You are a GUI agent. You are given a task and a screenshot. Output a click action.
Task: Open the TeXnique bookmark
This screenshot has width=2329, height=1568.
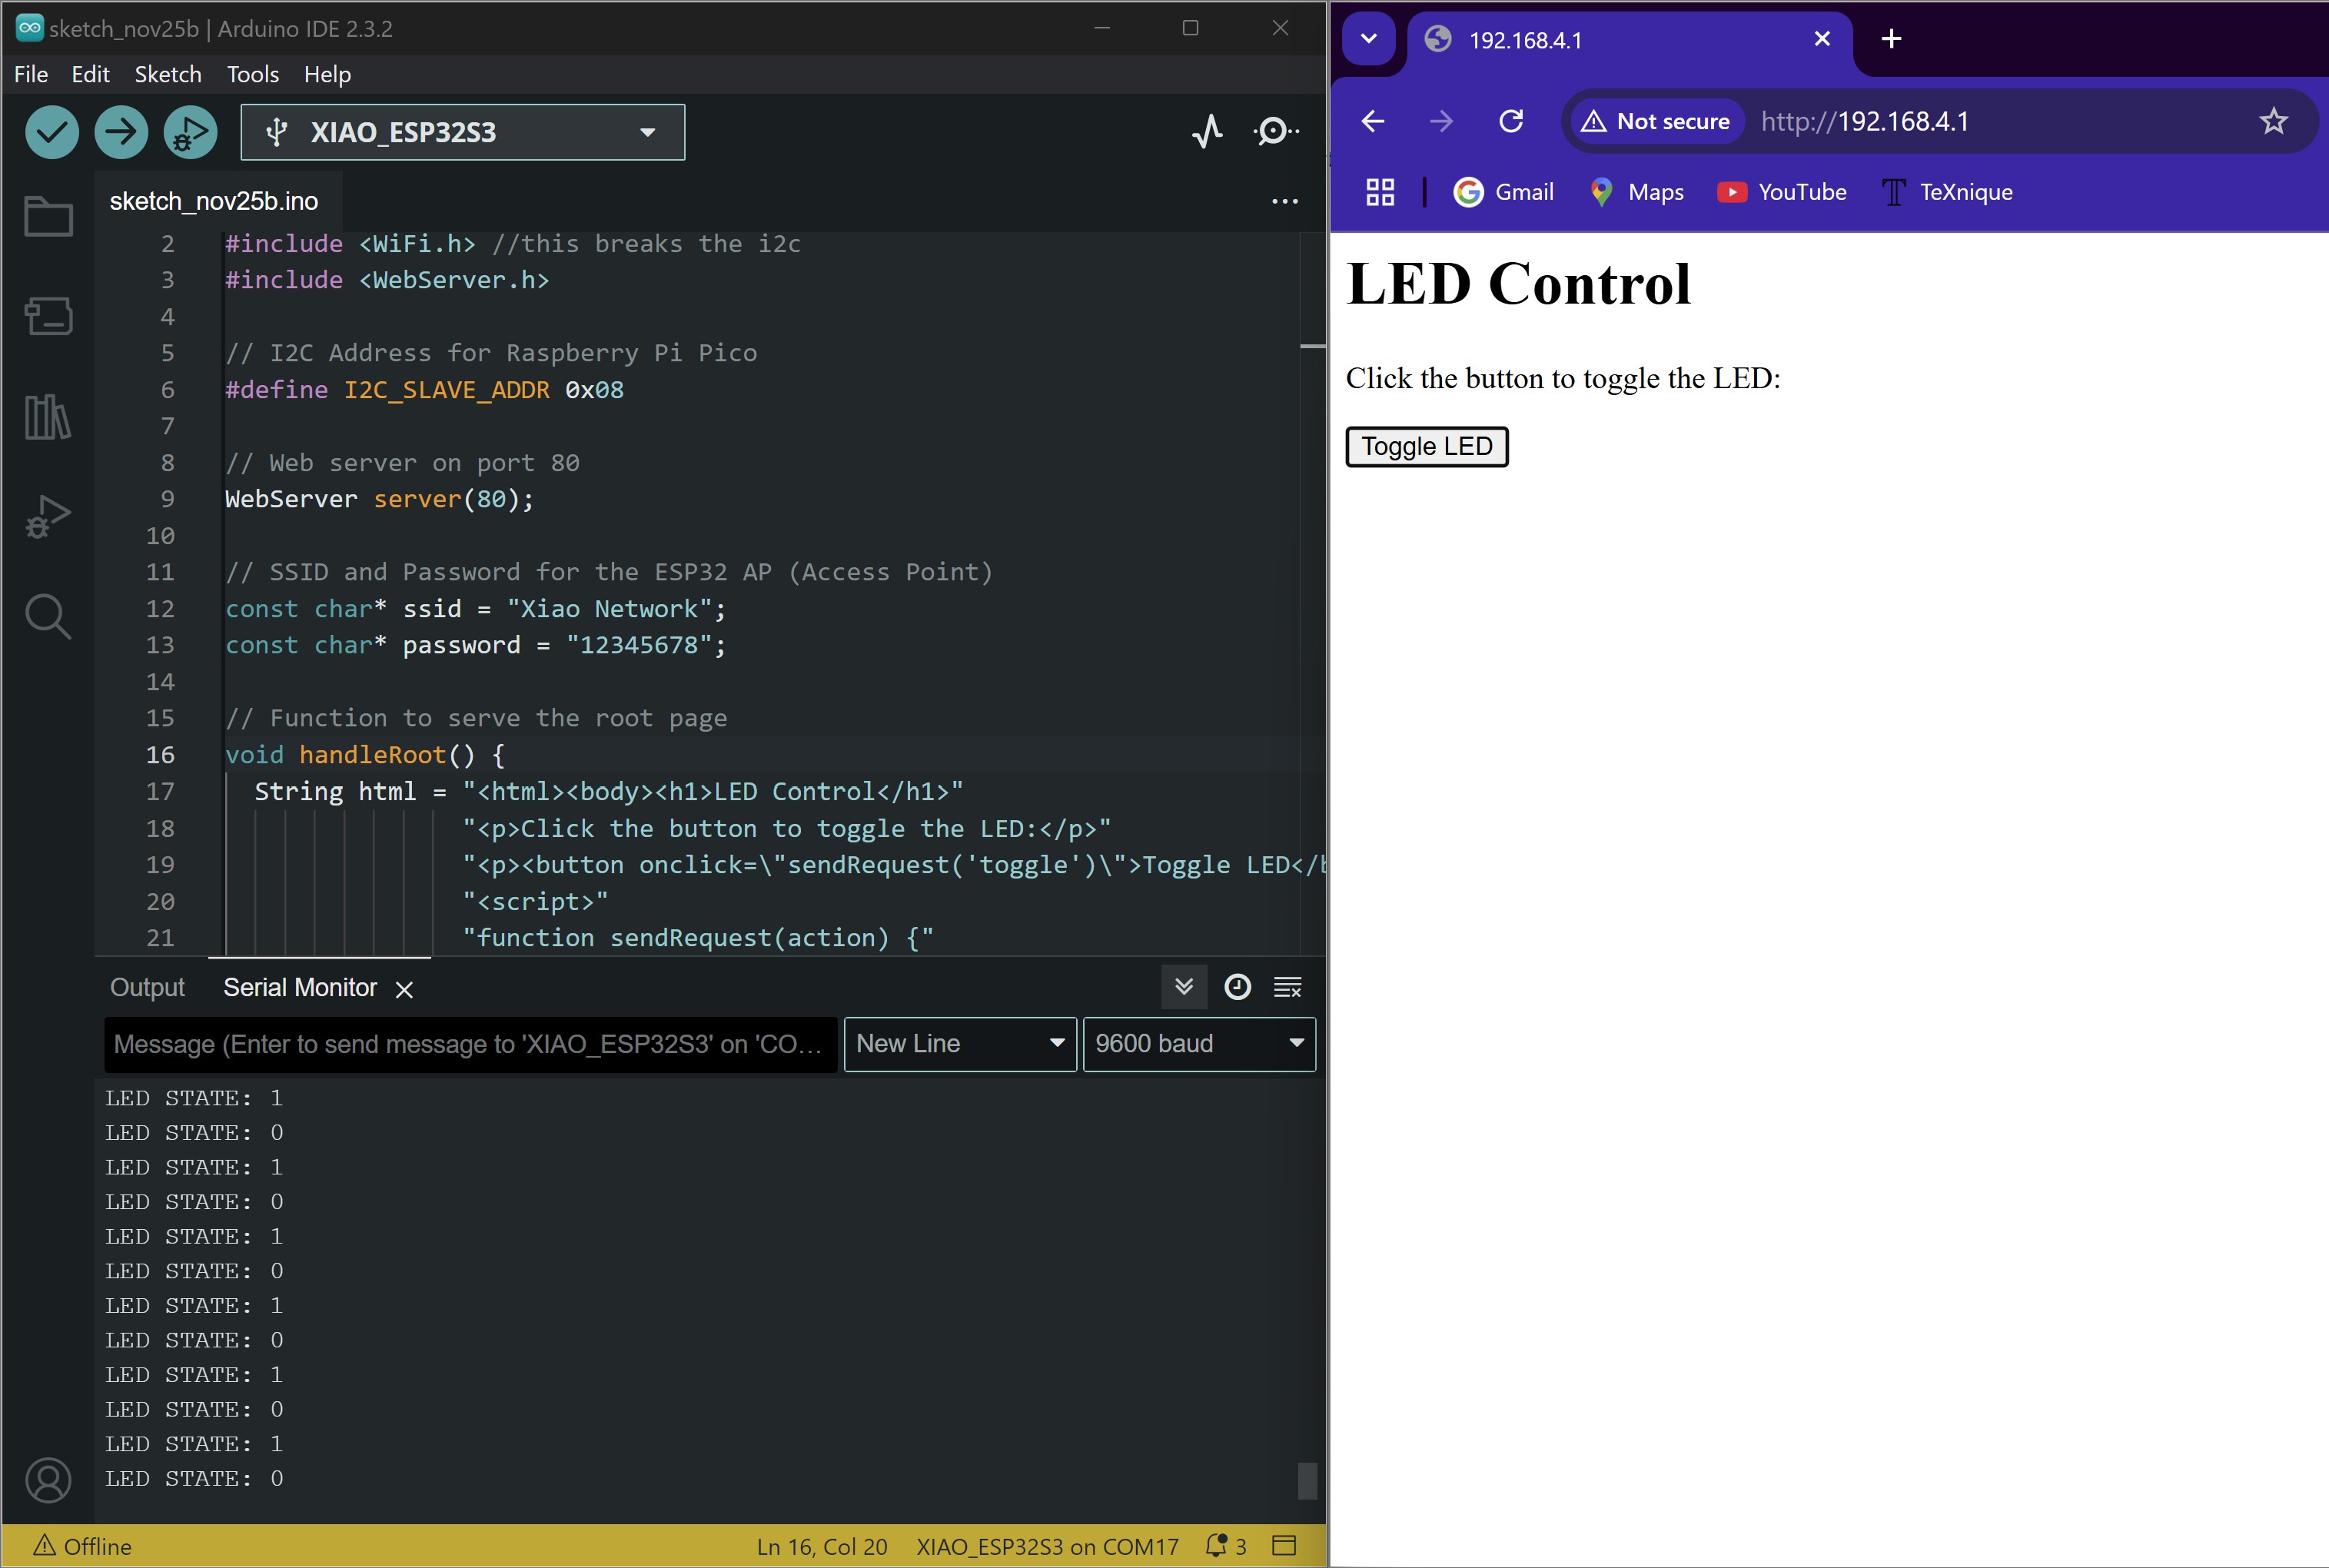1947,192
